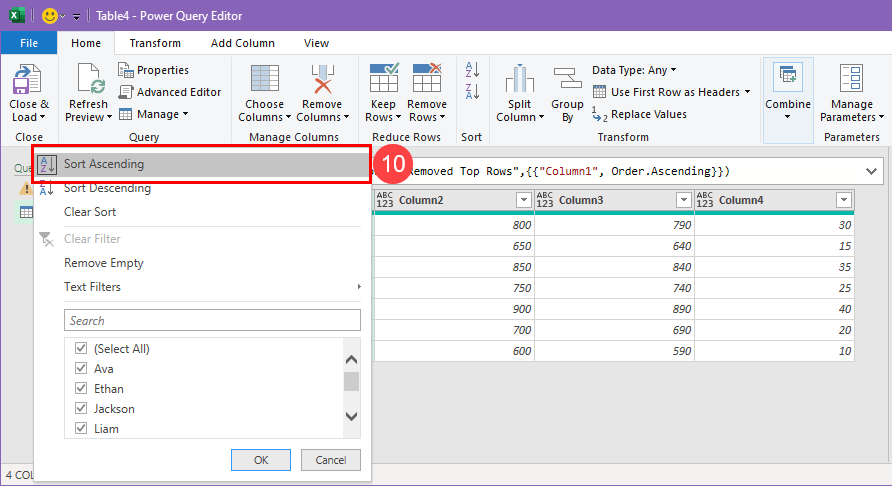The image size is (892, 486).
Task: Select the Column2 cell with 900
Action: click(x=454, y=309)
